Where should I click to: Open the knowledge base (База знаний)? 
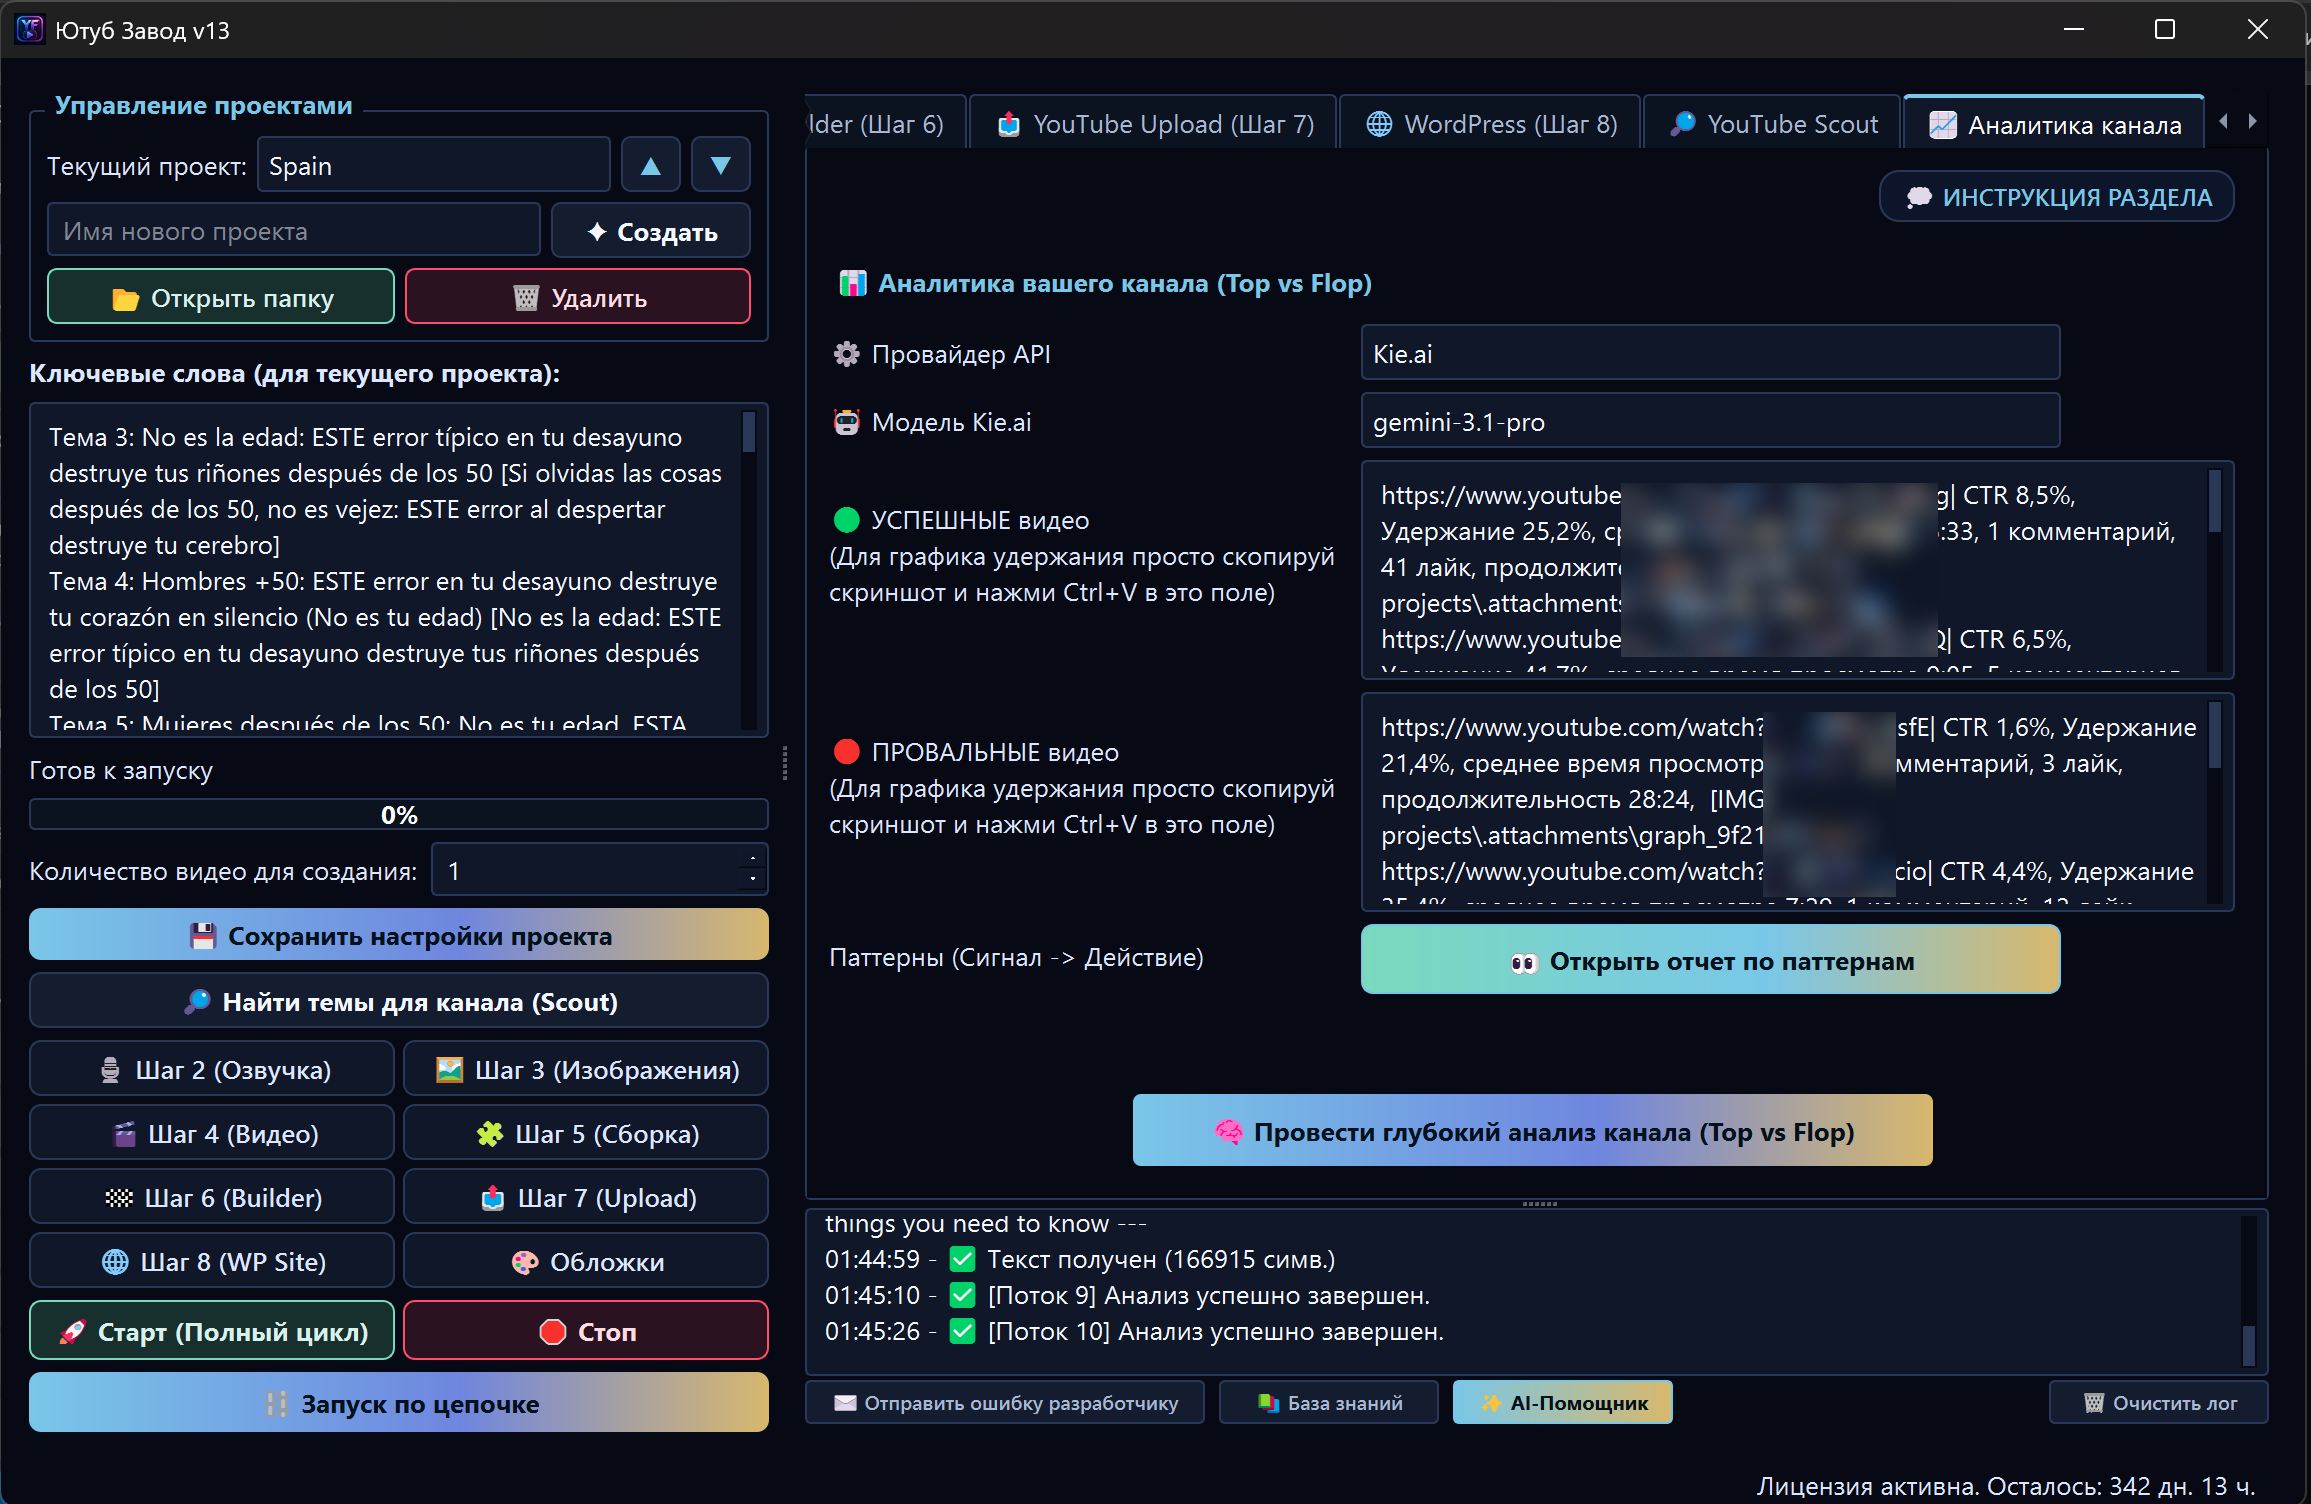coord(1329,1402)
